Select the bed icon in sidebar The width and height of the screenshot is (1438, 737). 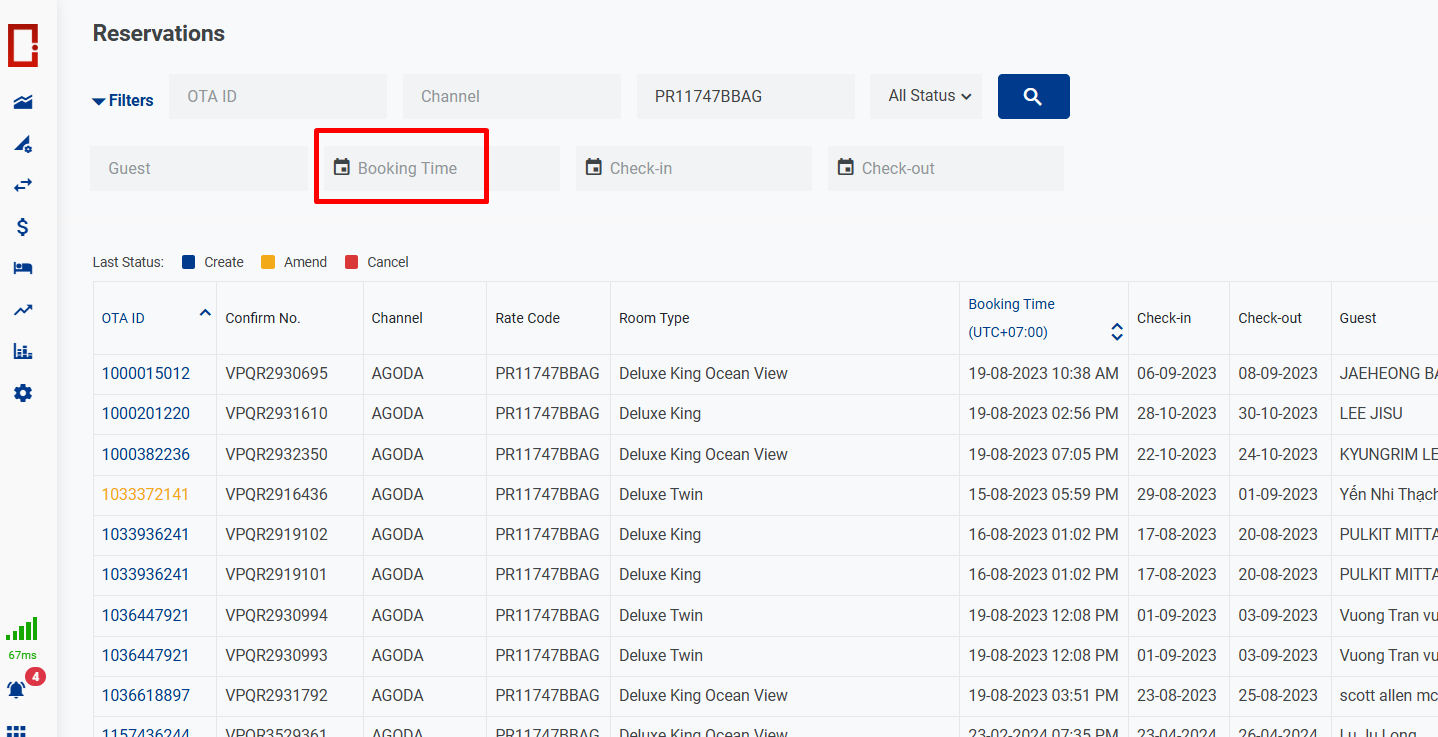coord(22,268)
